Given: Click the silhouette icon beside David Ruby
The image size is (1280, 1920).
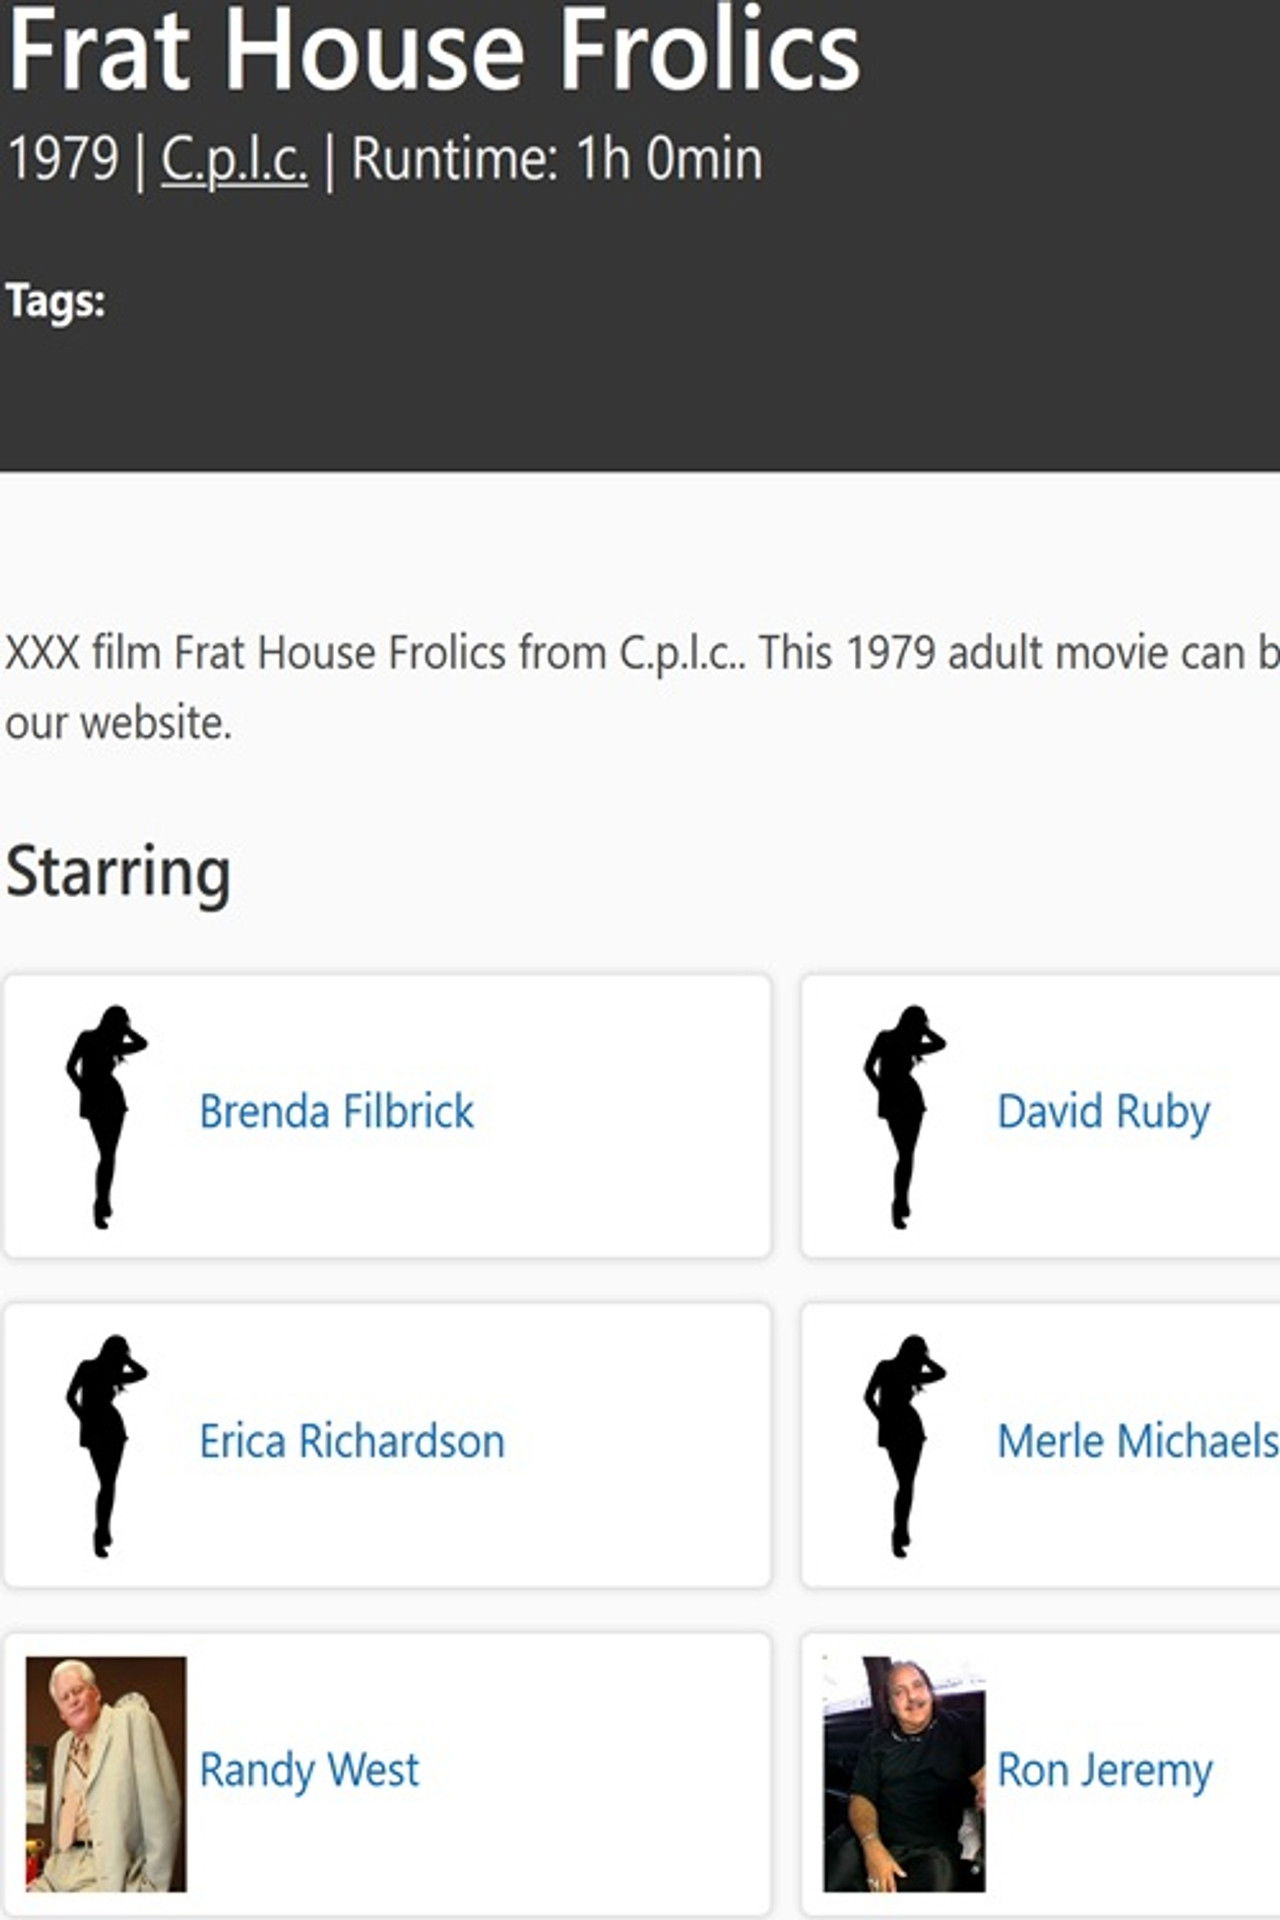Looking at the screenshot, I should [x=903, y=1116].
